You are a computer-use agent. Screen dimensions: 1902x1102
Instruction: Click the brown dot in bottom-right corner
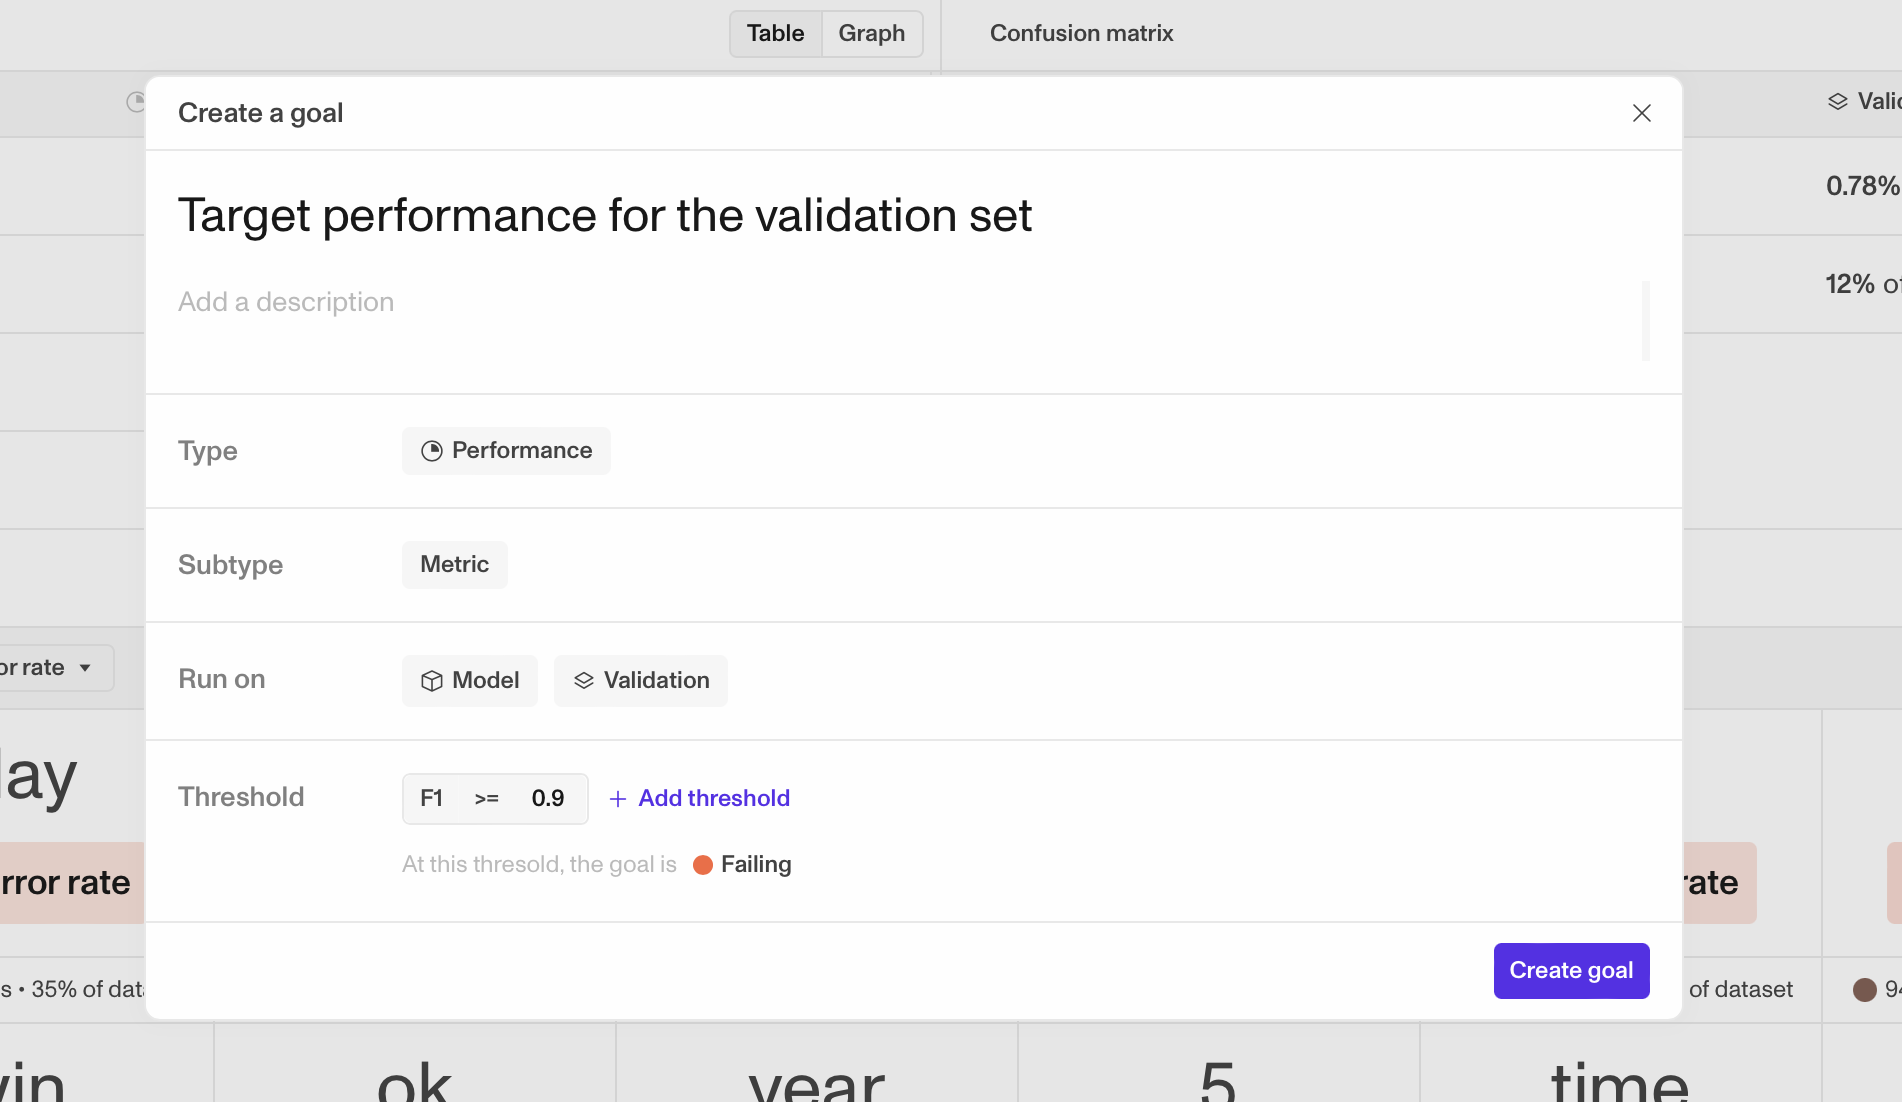pyautogui.click(x=1864, y=990)
